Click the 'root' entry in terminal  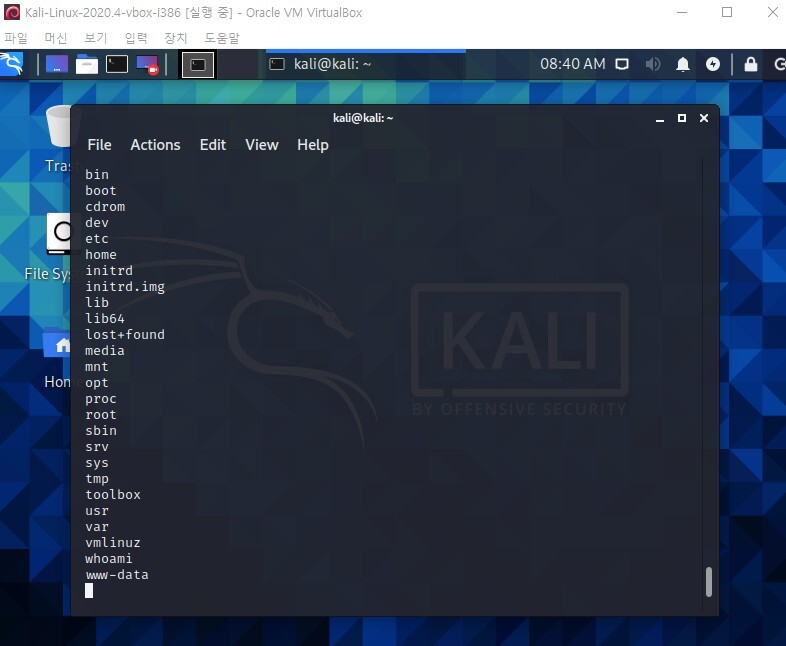point(101,415)
